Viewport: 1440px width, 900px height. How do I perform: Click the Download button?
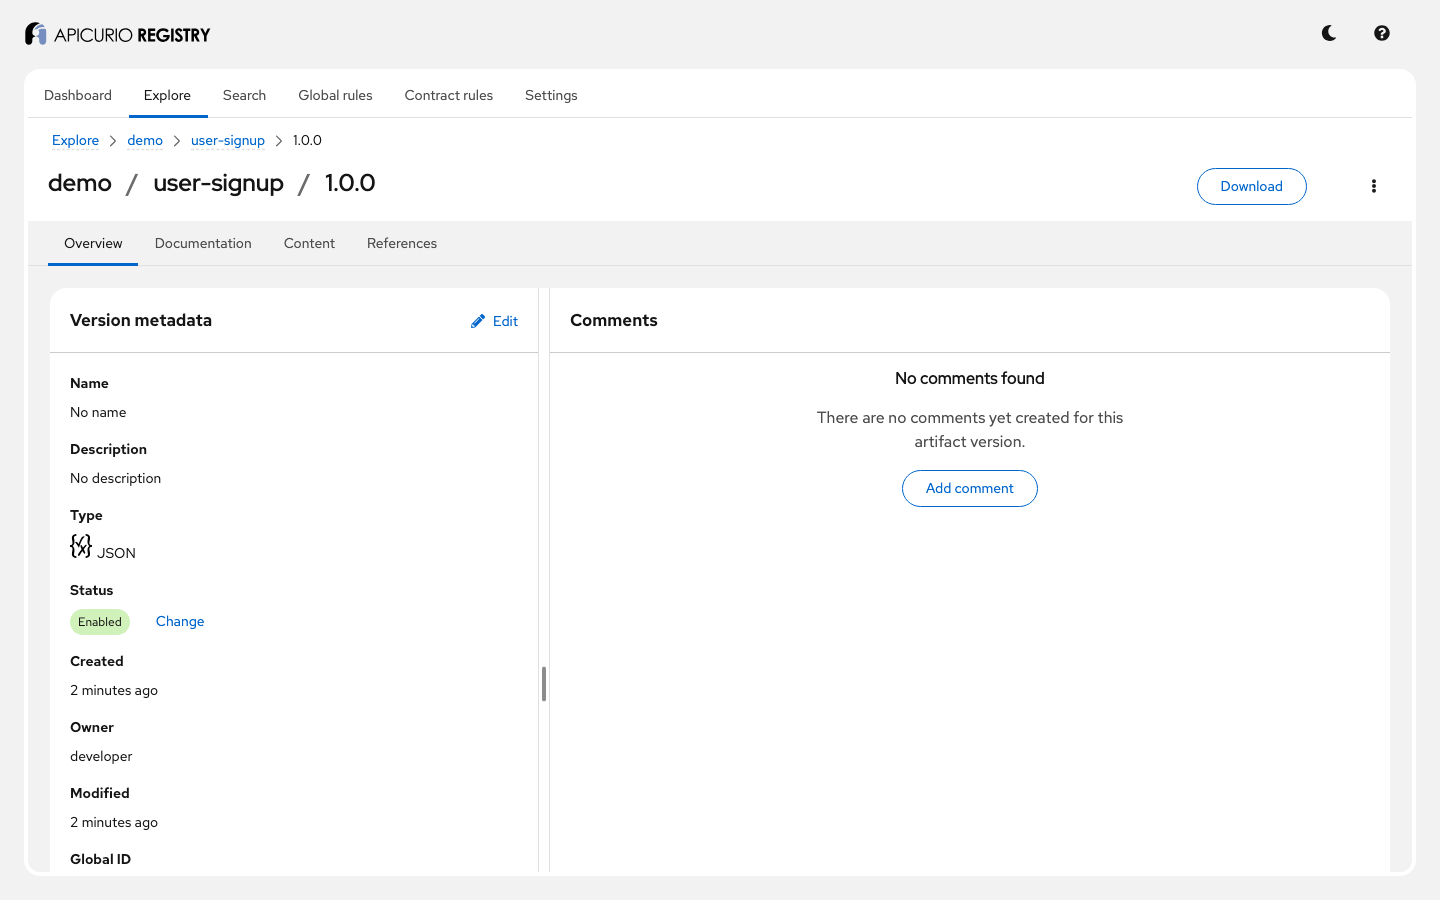pos(1251,186)
